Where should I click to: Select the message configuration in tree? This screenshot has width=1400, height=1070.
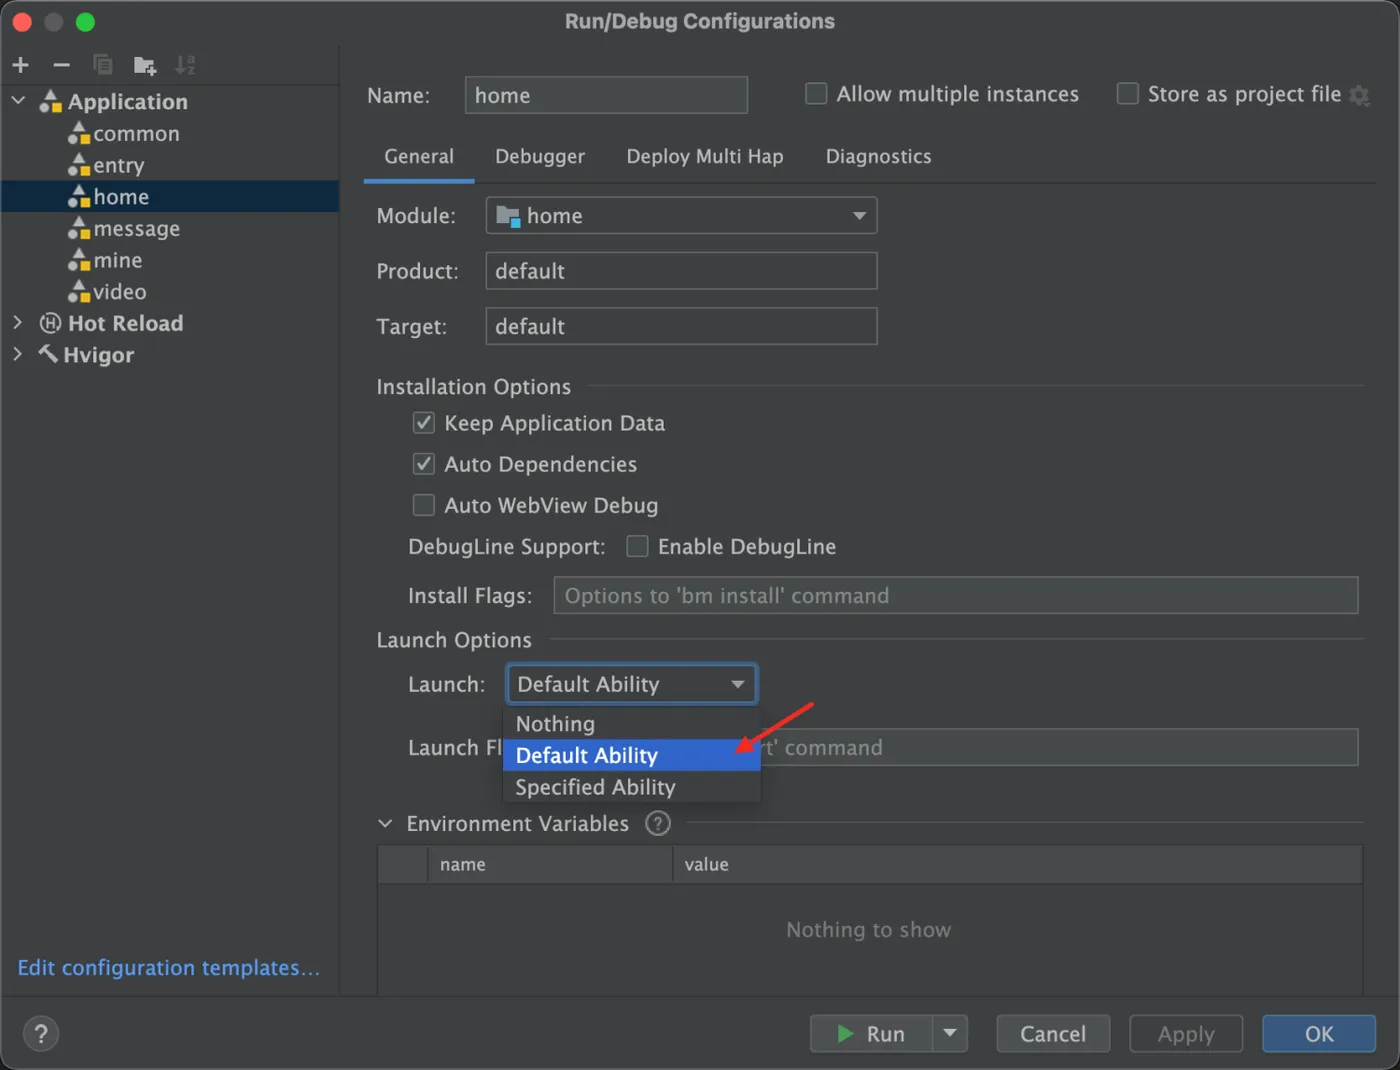[x=136, y=229]
